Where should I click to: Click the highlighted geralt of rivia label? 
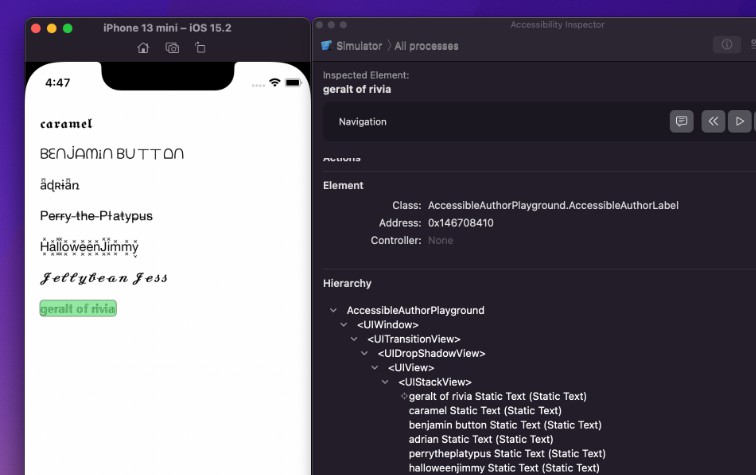(78, 308)
